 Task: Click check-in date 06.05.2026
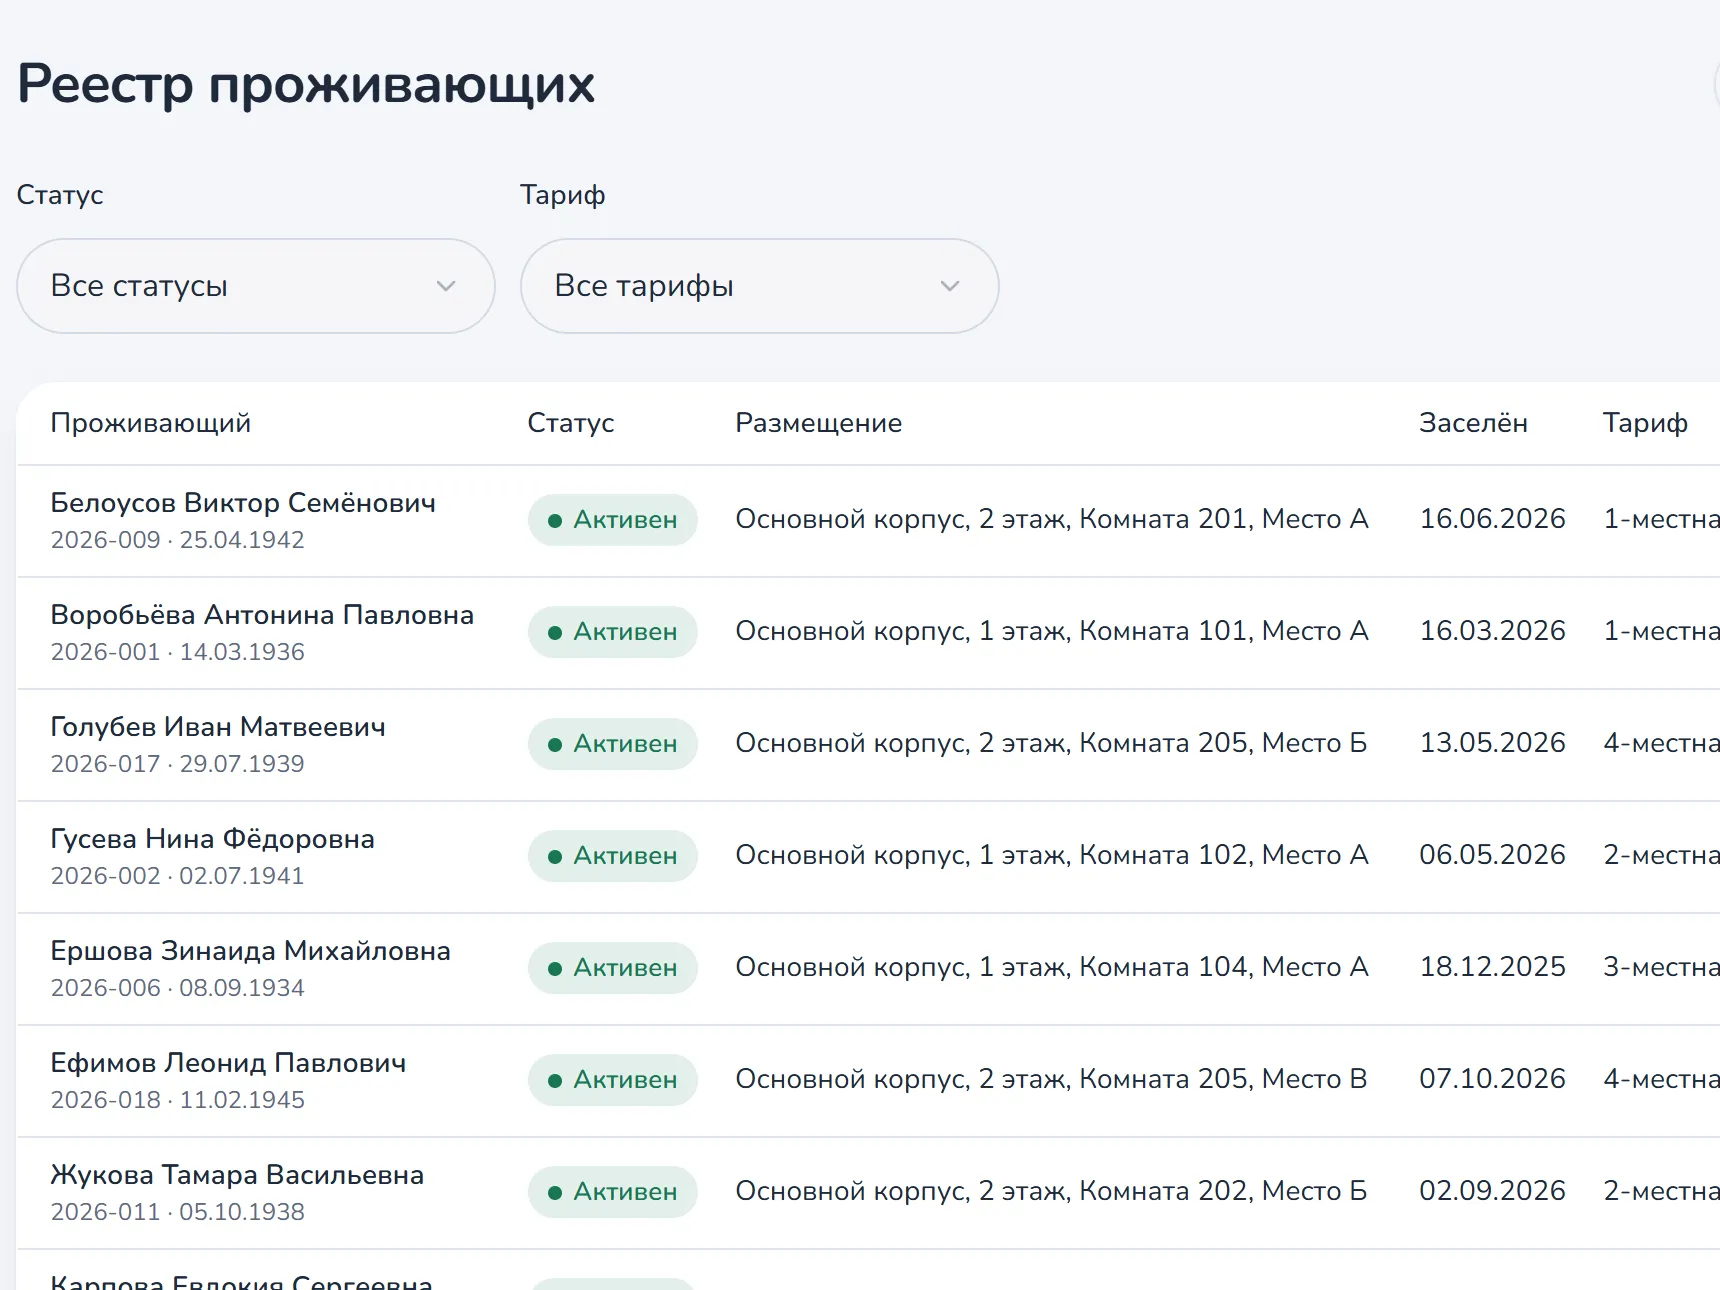[1493, 855]
